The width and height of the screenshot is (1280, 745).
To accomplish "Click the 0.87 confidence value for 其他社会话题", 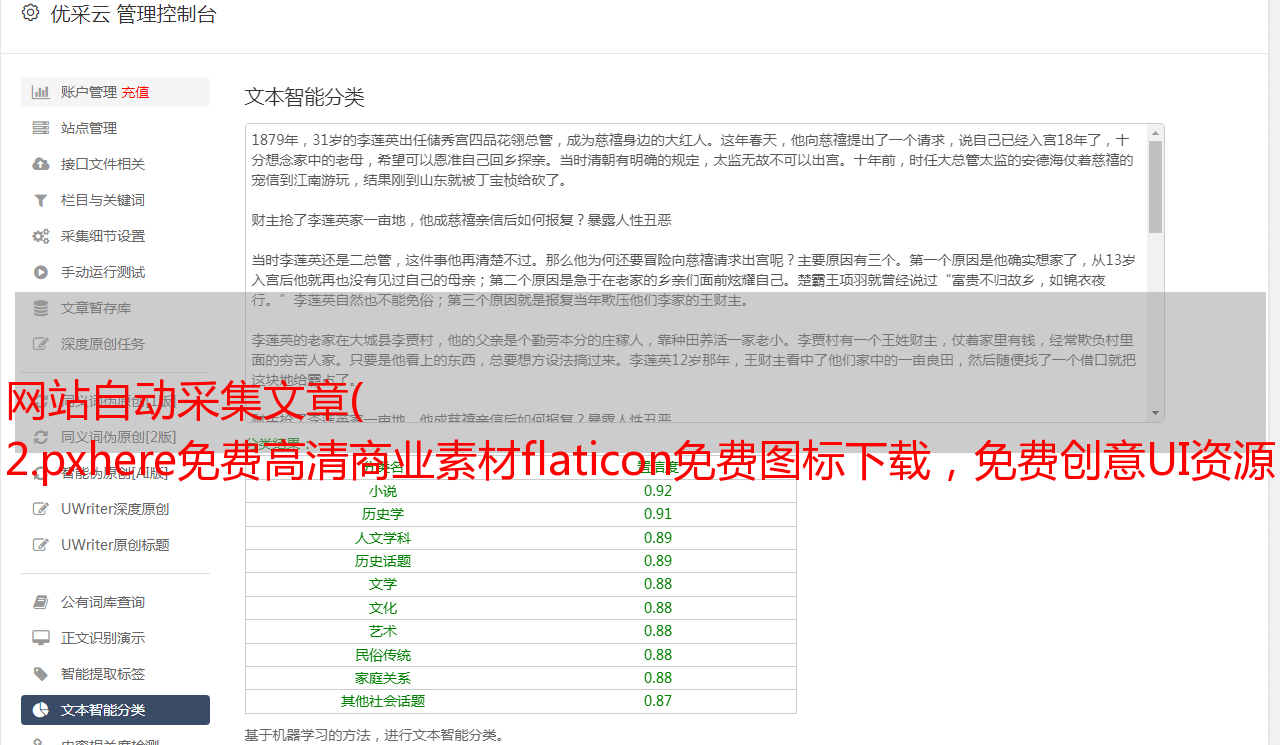I will click(658, 701).
